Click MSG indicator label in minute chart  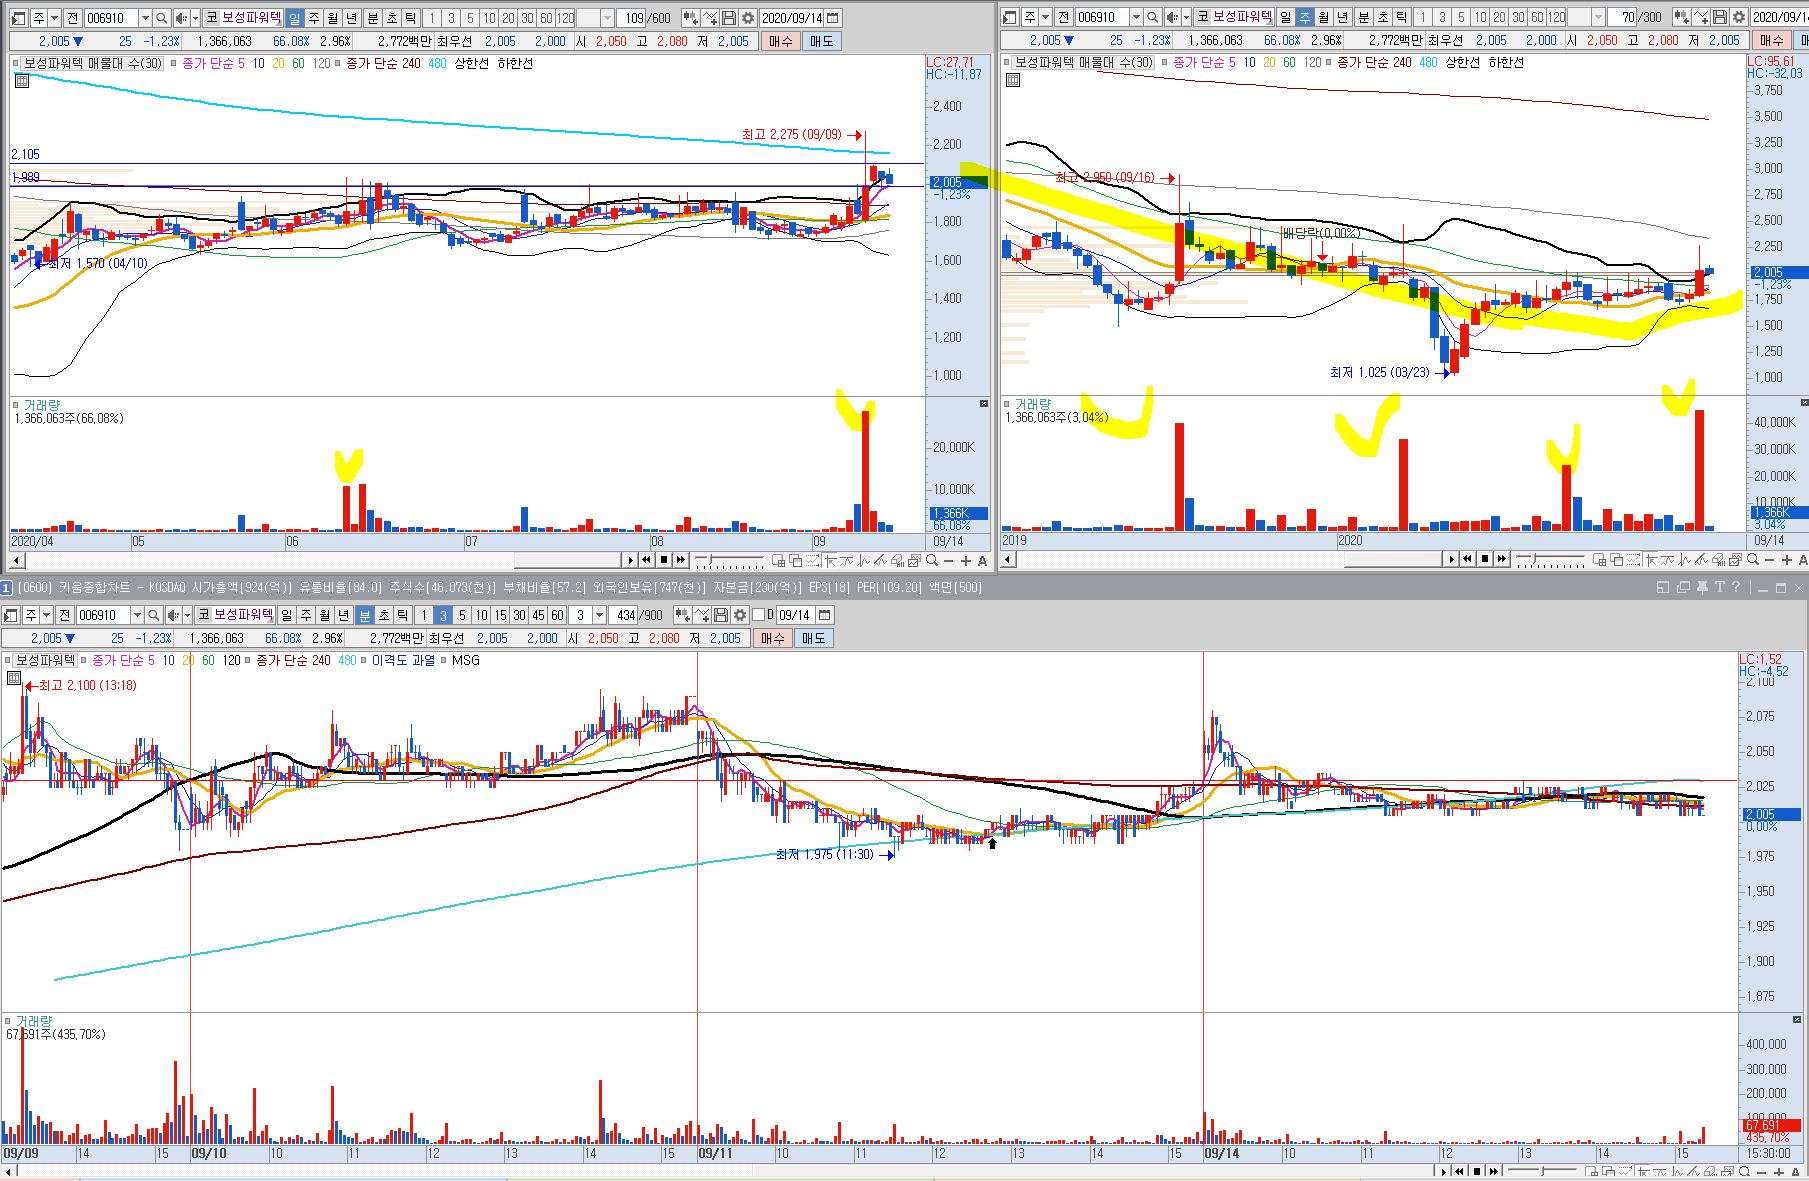(465, 660)
